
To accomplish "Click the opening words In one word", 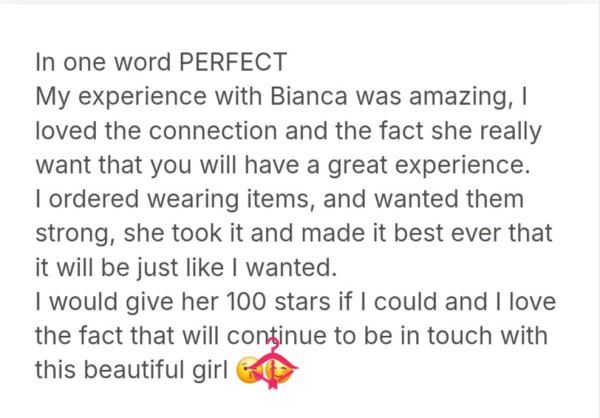I will 103,62.
